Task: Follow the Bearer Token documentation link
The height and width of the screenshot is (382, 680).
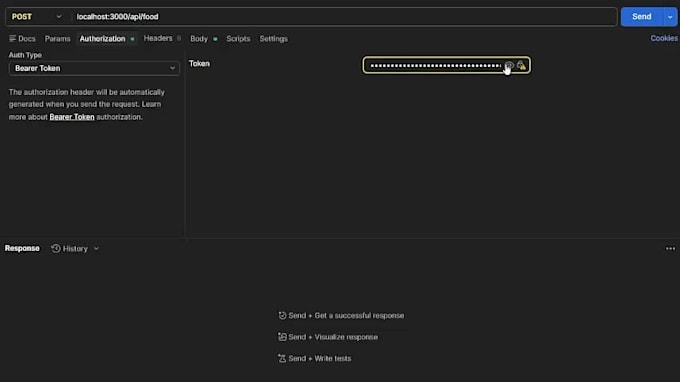Action: click(72, 117)
